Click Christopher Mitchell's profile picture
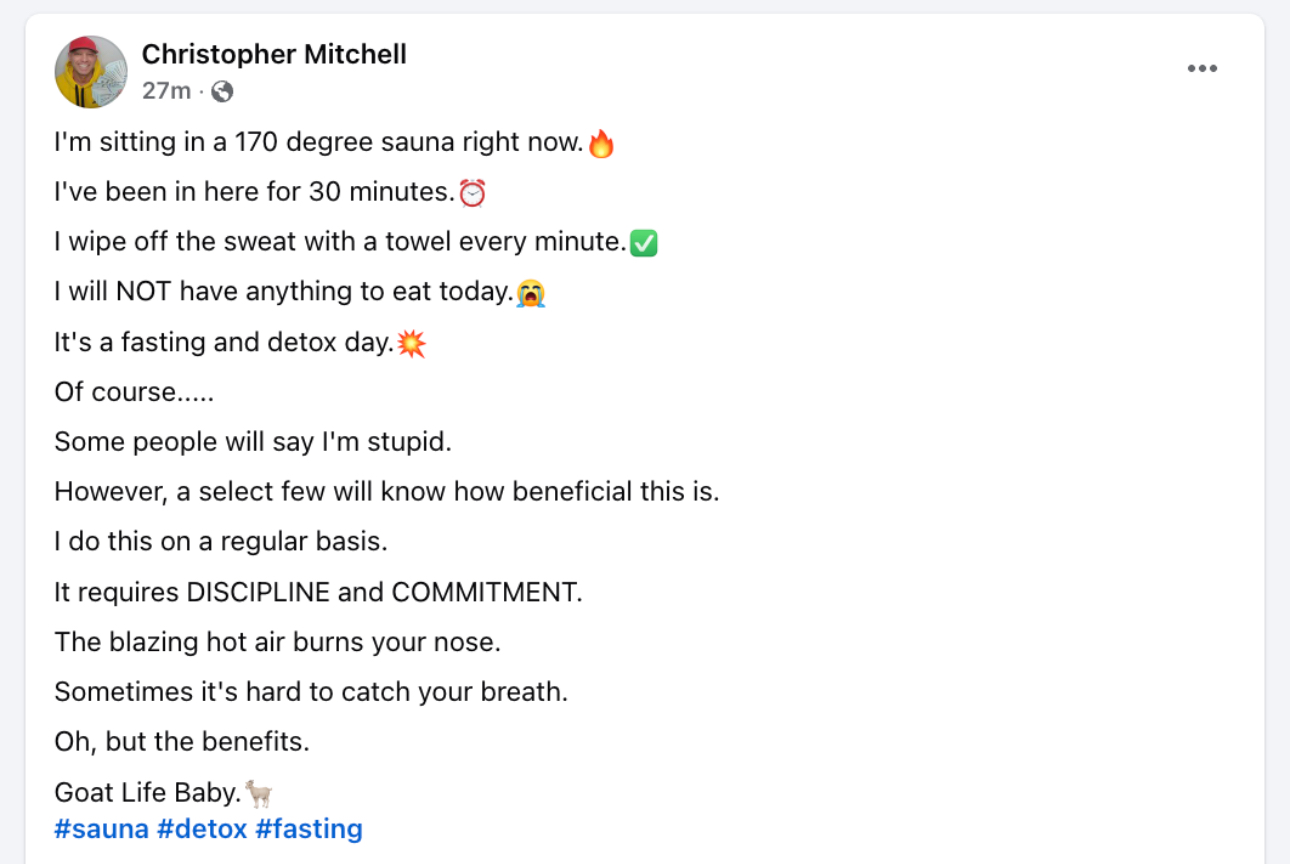This screenshot has height=864, width=1290. [x=91, y=72]
